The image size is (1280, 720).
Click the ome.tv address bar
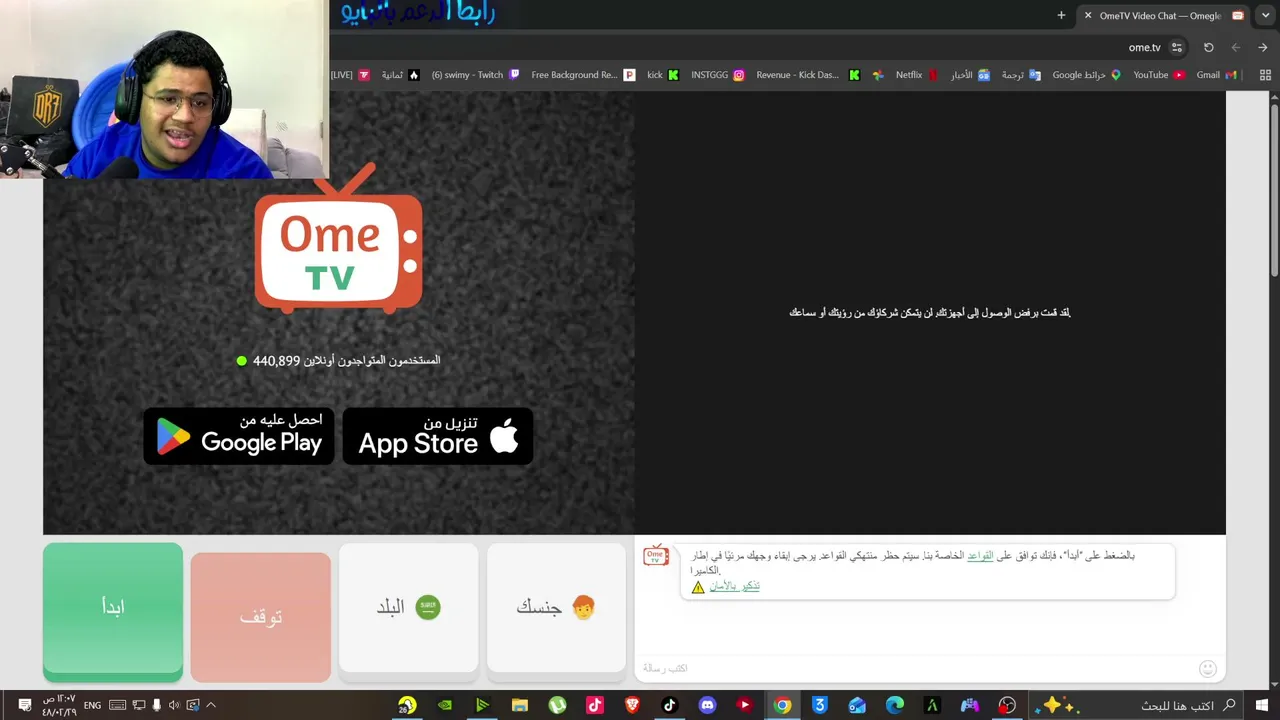pos(760,47)
